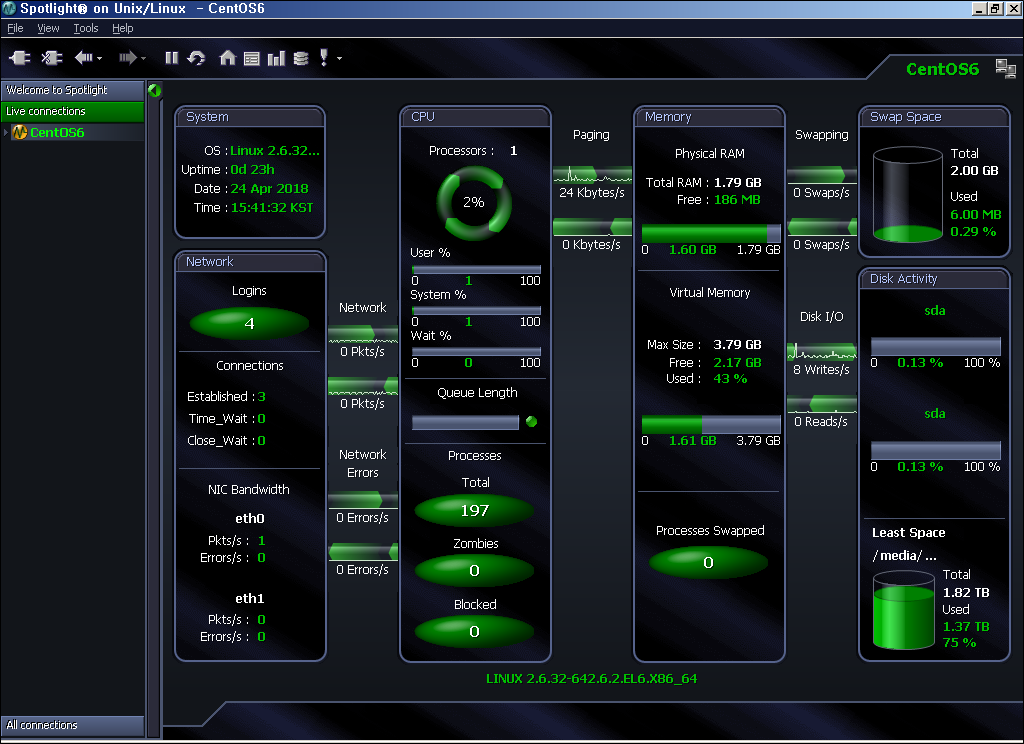Viewport: 1024px width, 744px height.
Task: Click the Logins count green oval
Action: tap(249, 323)
